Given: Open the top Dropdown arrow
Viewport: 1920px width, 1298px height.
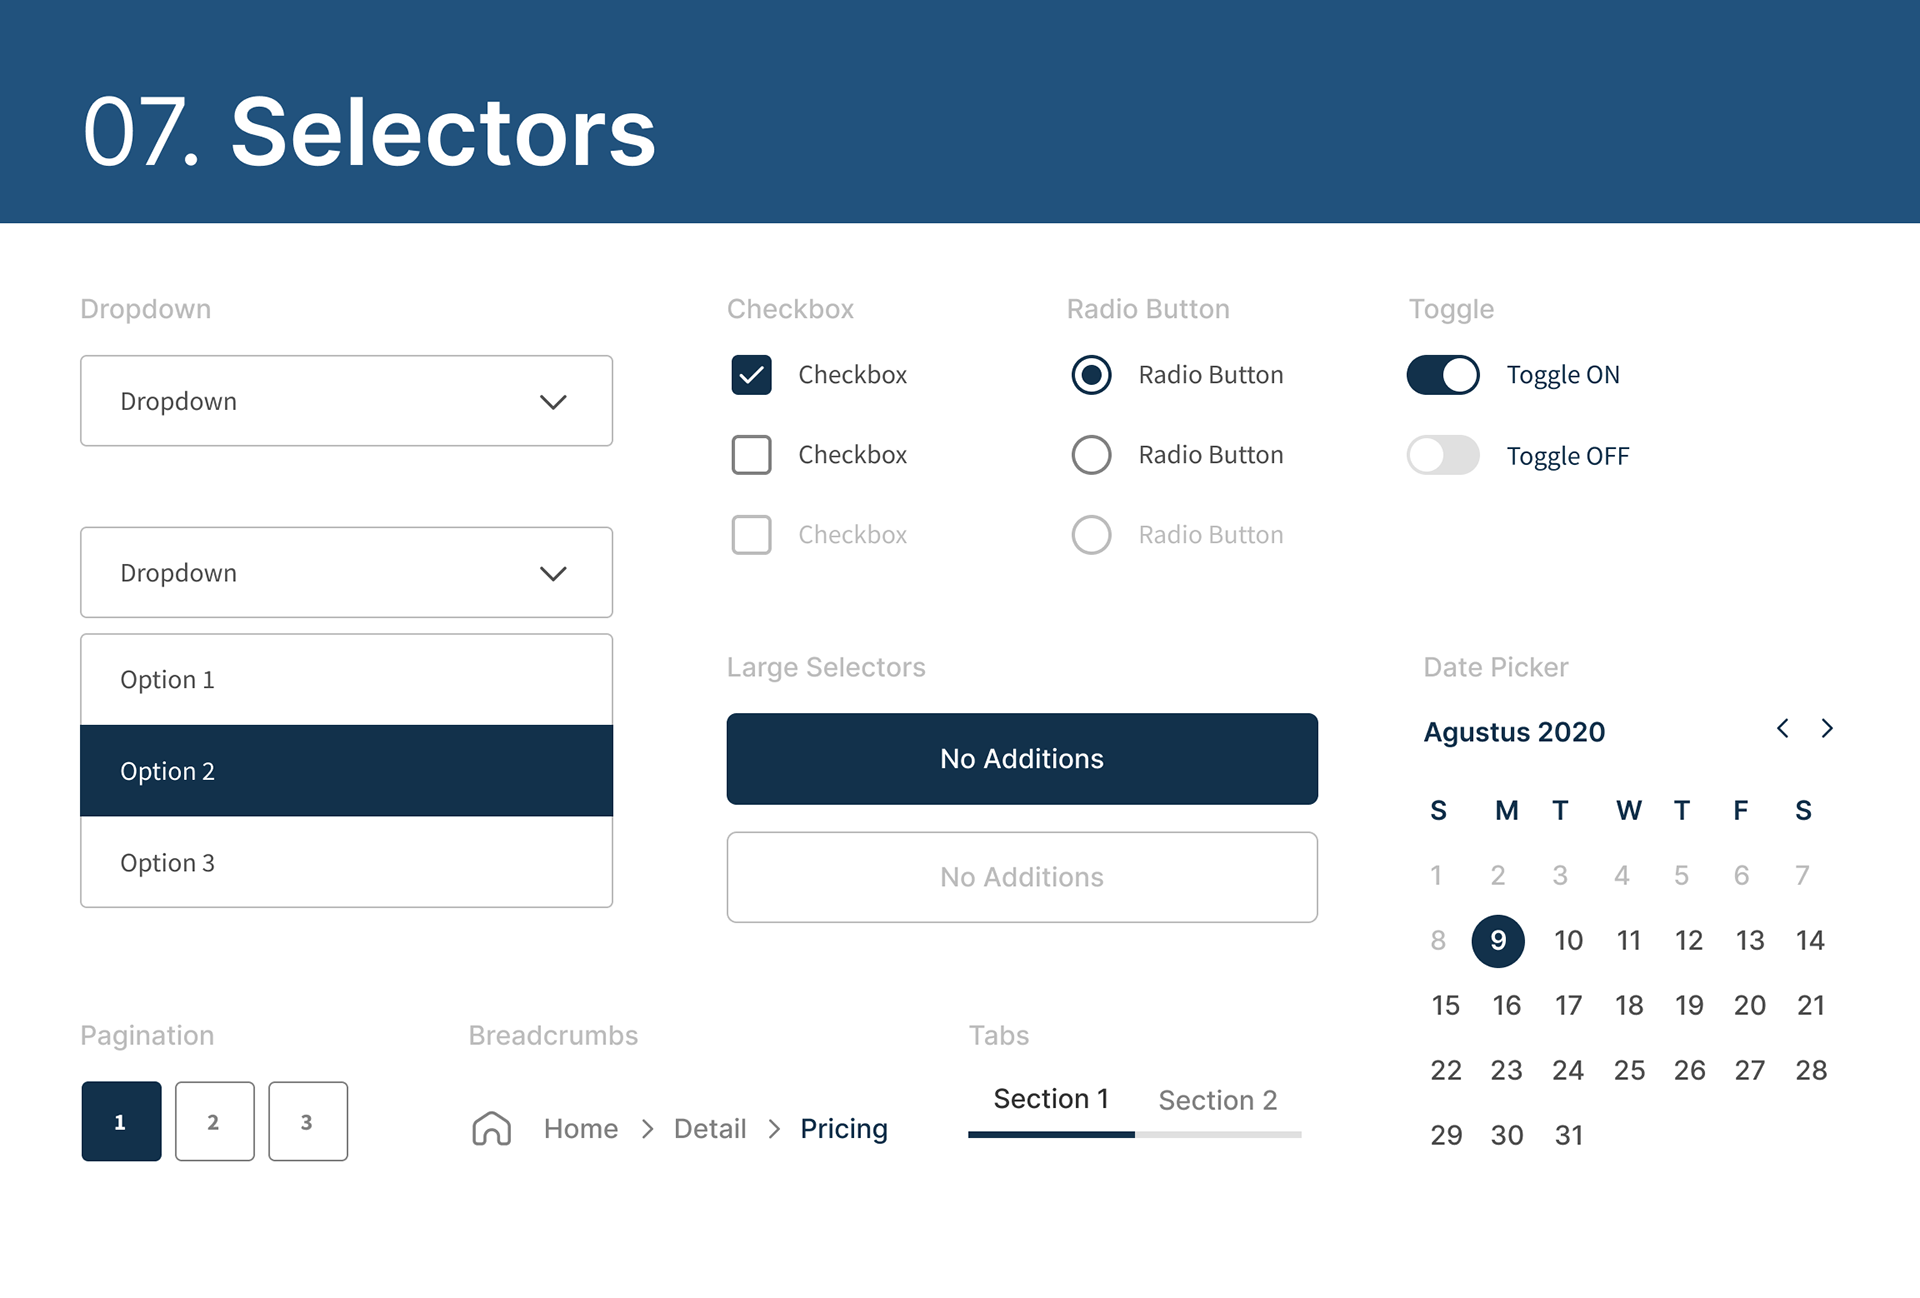Looking at the screenshot, I should [553, 402].
